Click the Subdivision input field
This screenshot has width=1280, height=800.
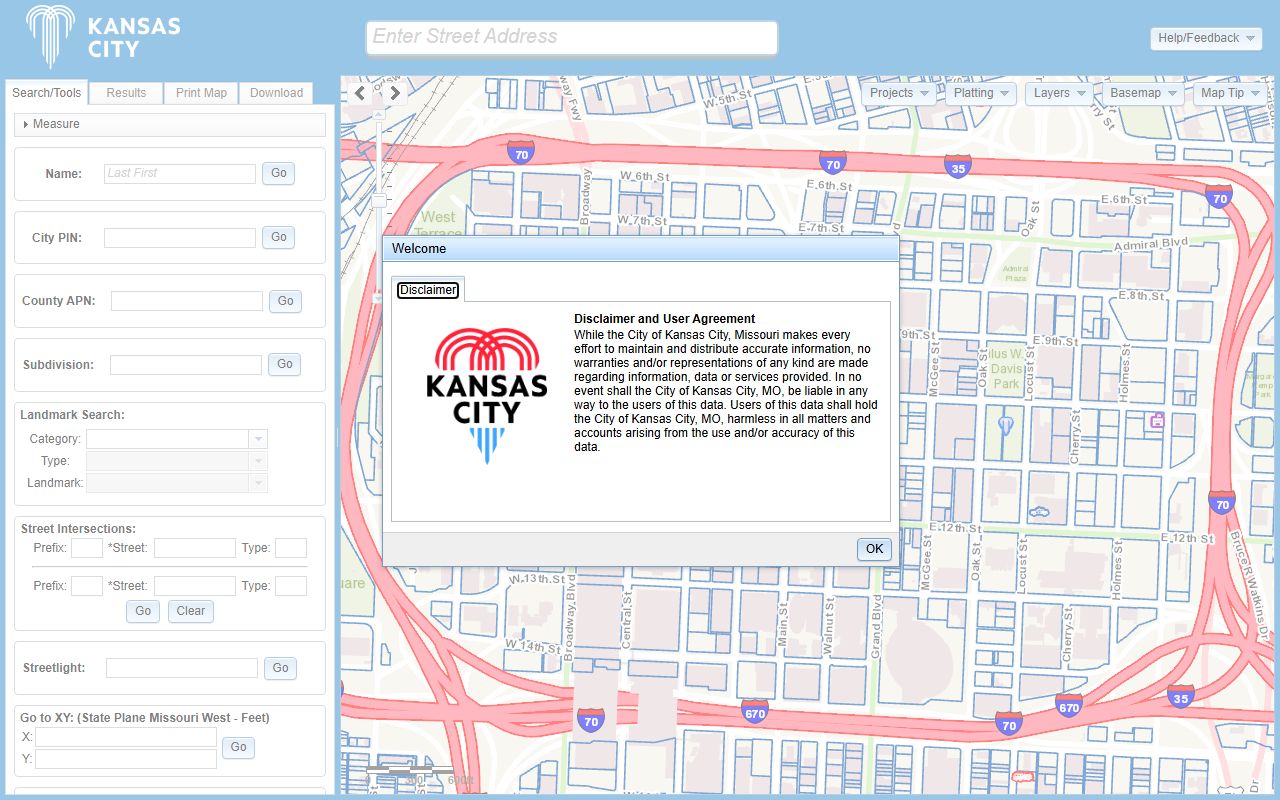pos(186,365)
